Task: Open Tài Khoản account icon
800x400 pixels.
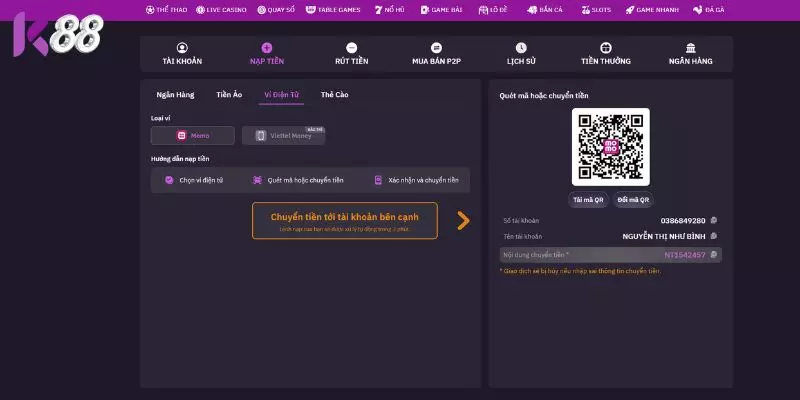Action: pyautogui.click(x=182, y=48)
